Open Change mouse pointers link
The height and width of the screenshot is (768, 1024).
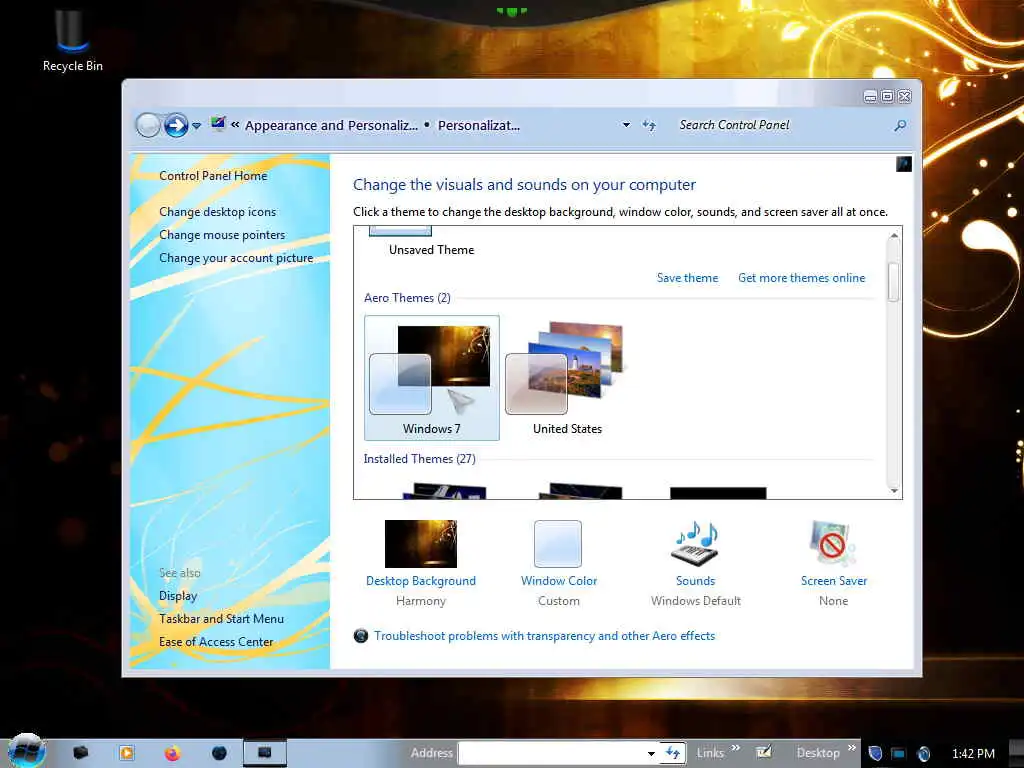(x=222, y=234)
